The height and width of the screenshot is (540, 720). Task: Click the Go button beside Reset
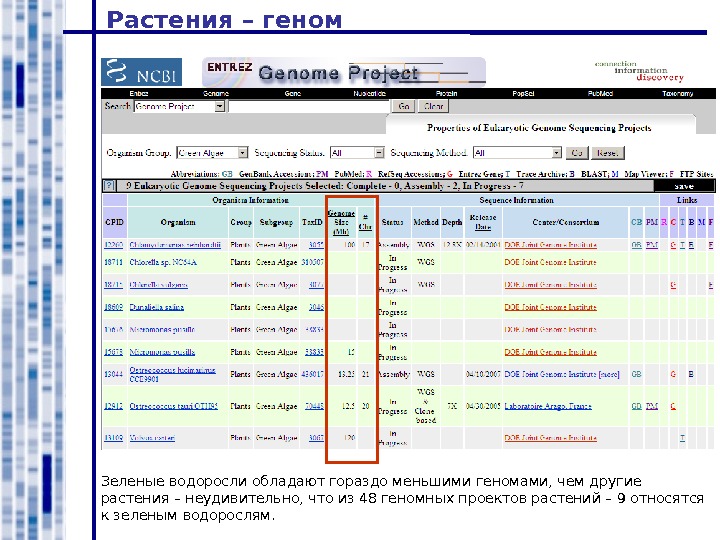[577, 152]
